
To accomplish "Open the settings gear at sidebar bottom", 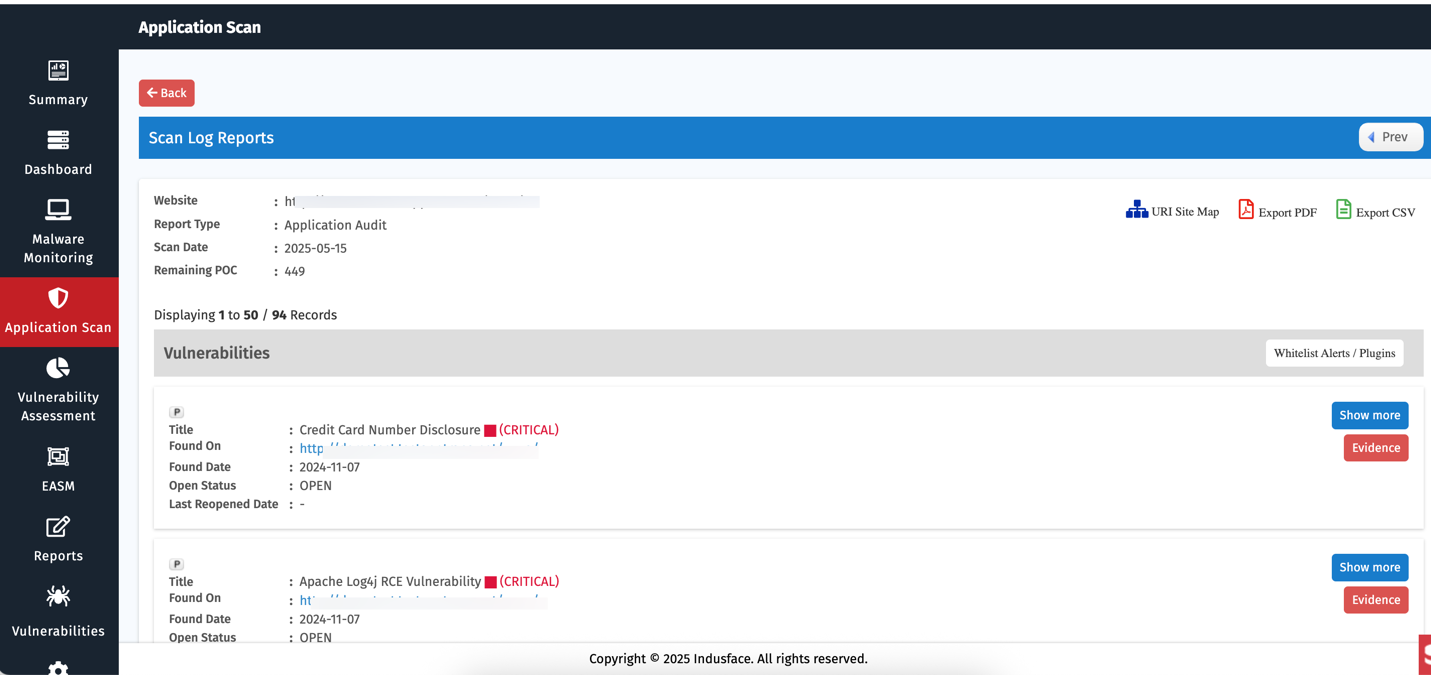I will point(57,667).
